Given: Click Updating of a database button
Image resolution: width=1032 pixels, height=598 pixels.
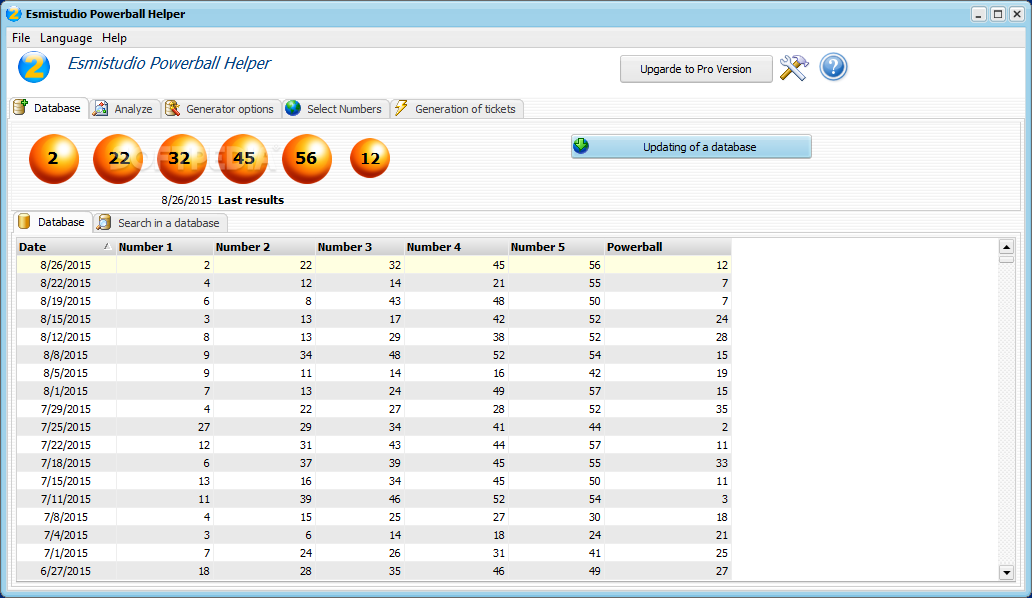Looking at the screenshot, I should pyautogui.click(x=691, y=147).
